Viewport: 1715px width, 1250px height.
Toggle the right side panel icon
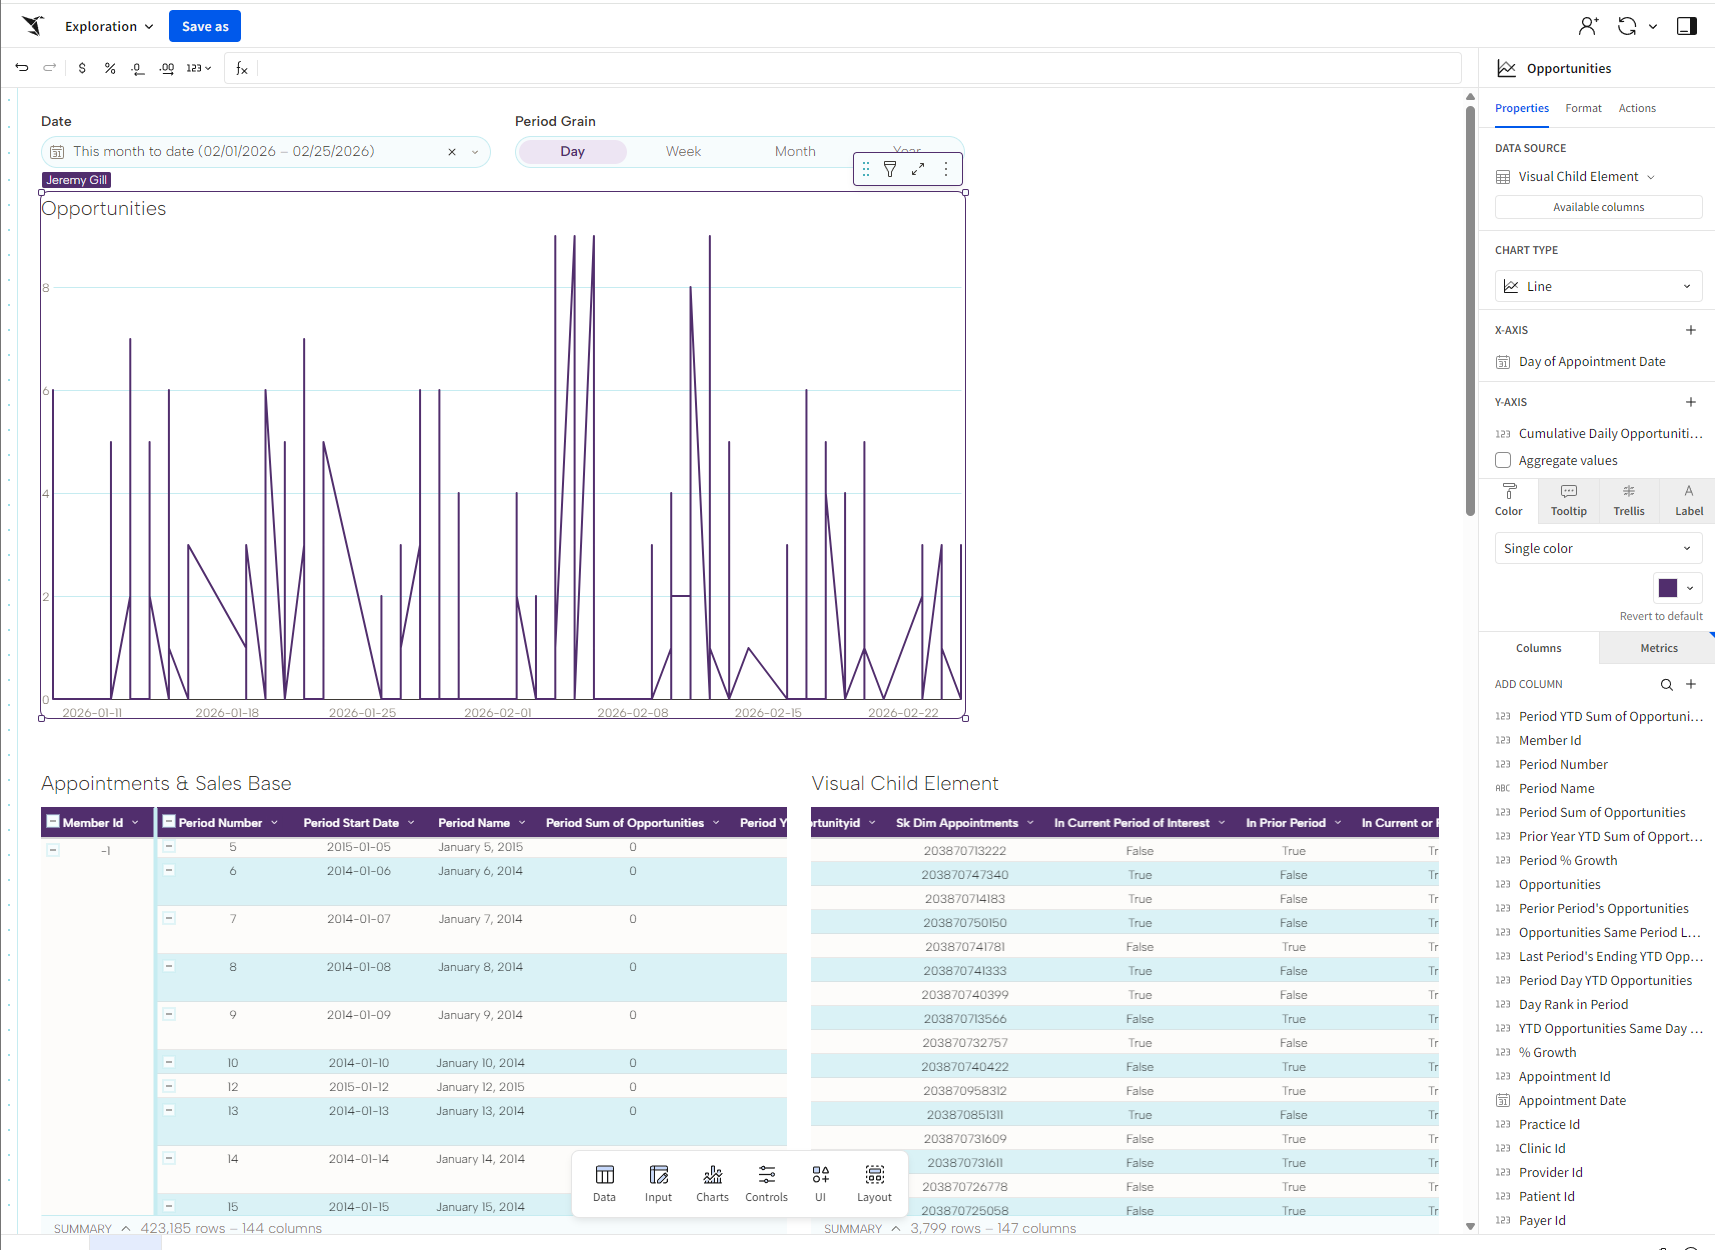(x=1687, y=26)
